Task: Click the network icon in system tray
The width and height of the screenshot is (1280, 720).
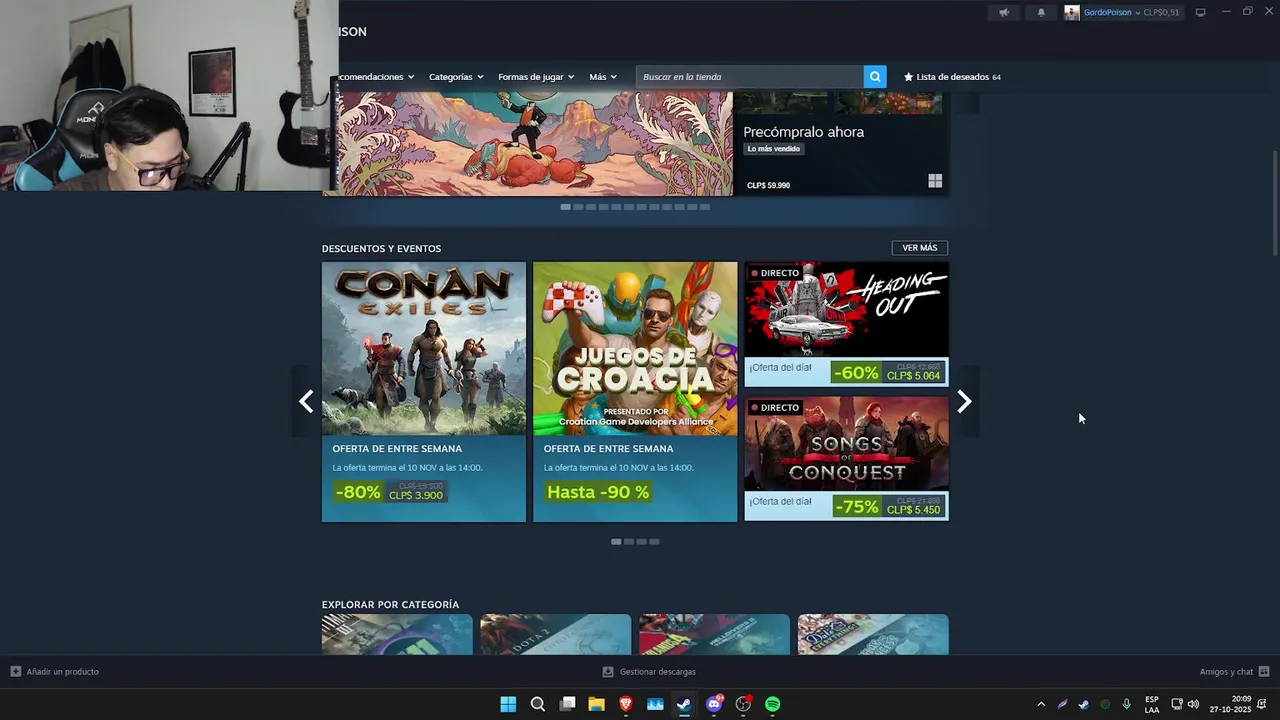Action: (1177, 704)
